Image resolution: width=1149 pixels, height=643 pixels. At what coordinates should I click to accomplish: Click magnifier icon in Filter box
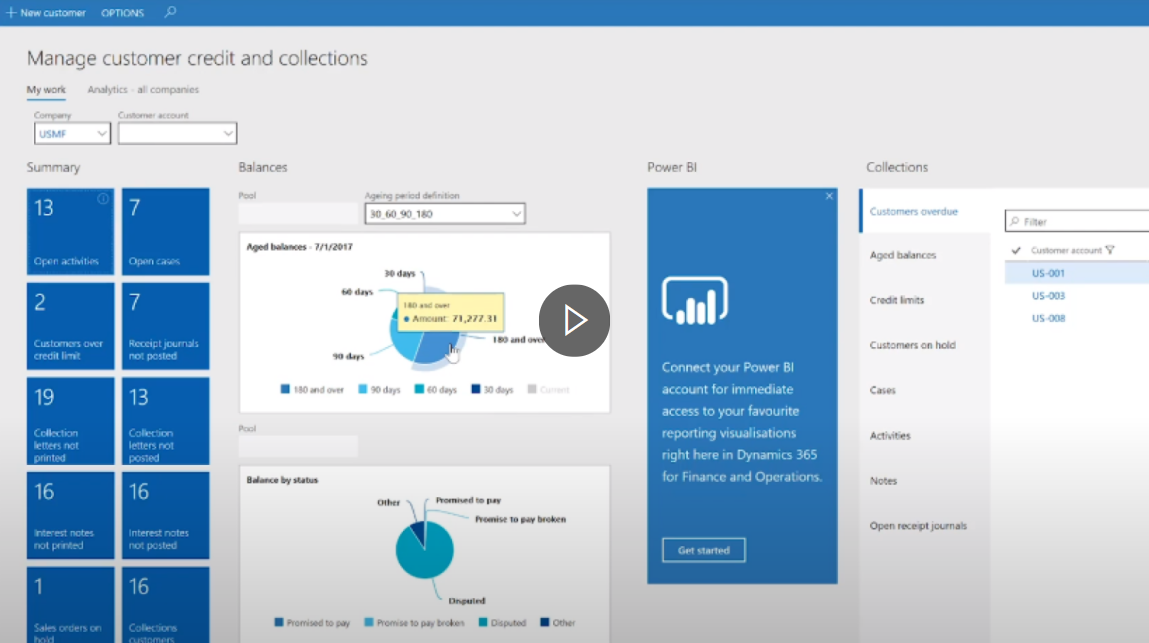click(x=1015, y=221)
